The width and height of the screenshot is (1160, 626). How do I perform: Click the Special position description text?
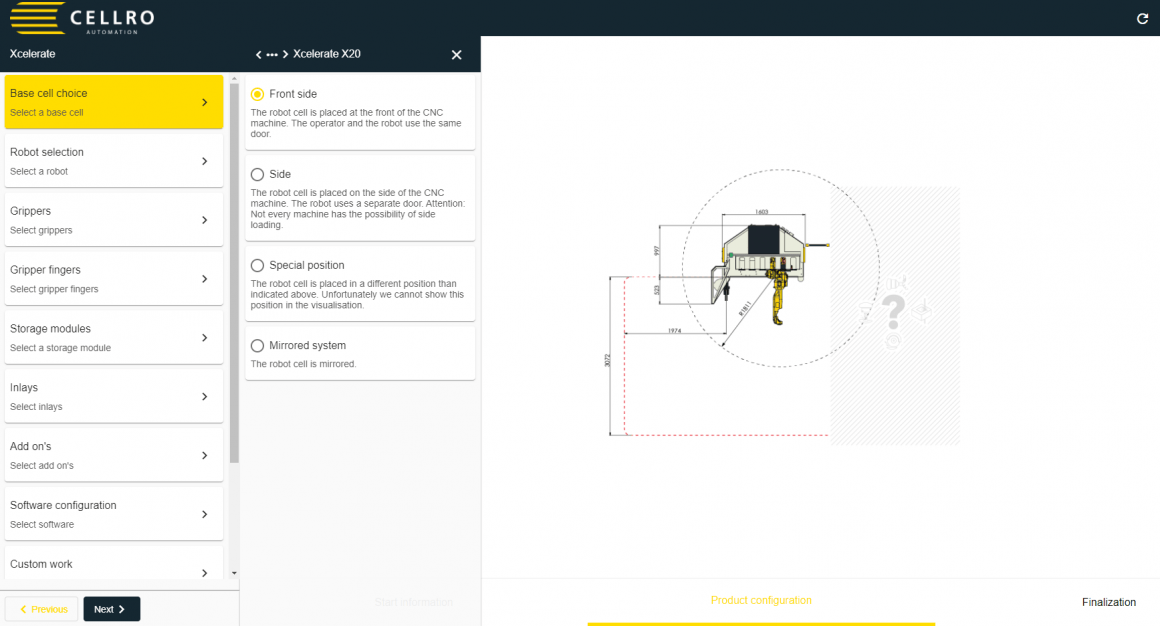[357, 295]
